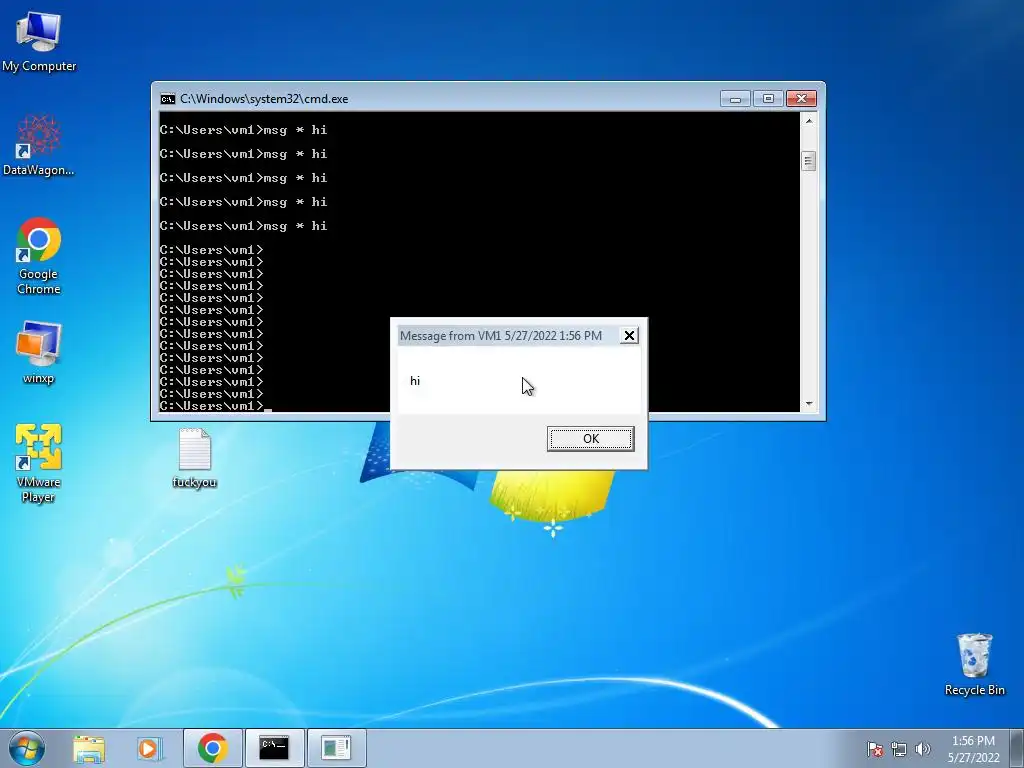Click the network icon in system tray

899,749
